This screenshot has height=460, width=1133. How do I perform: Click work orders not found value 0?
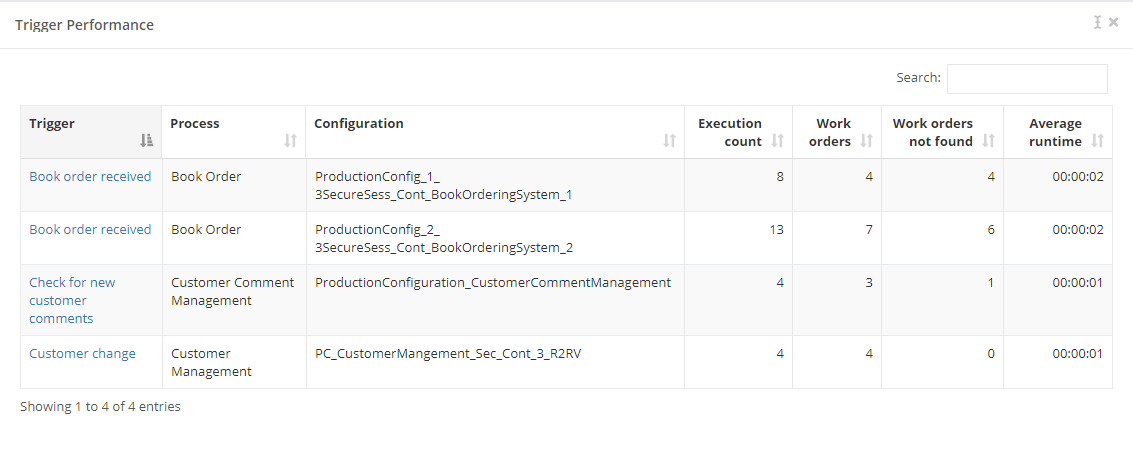[x=991, y=353]
